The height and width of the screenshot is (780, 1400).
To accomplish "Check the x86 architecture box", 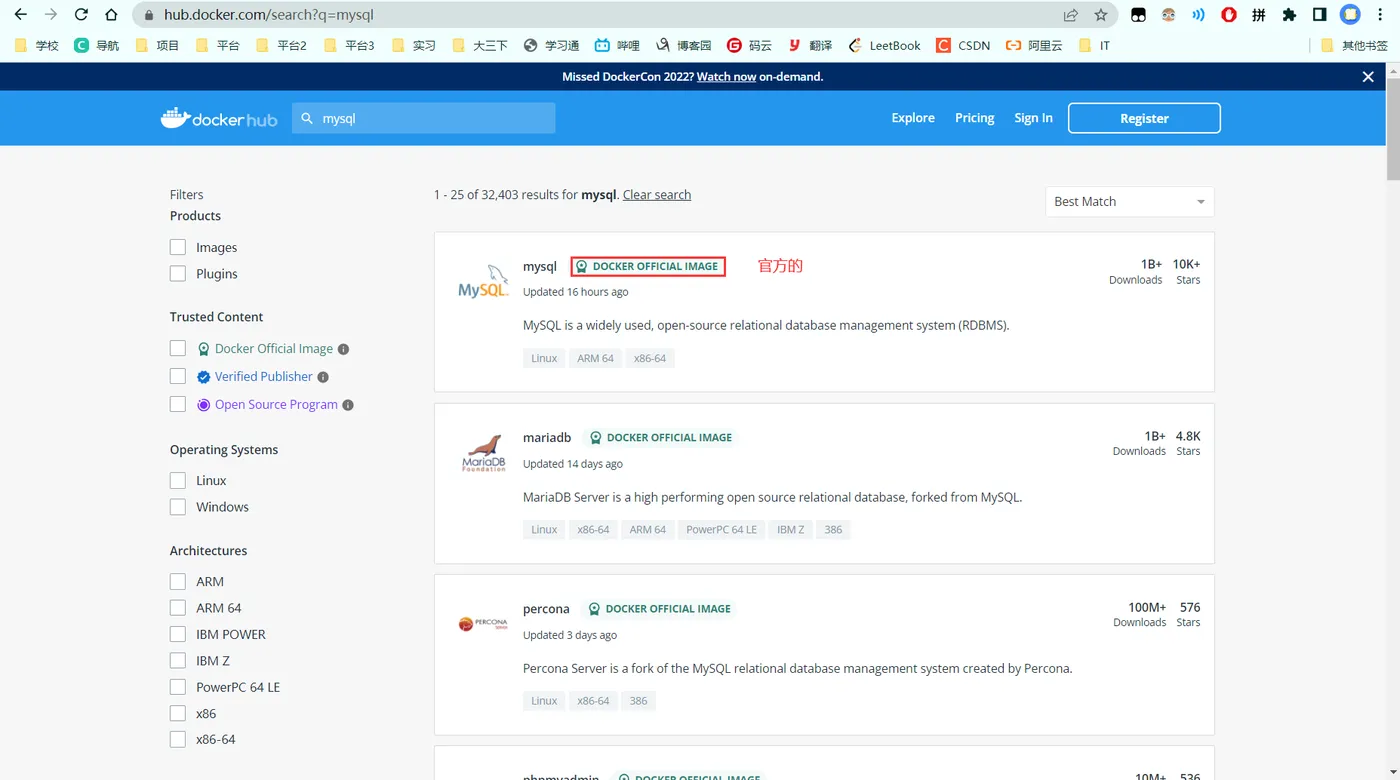I will pos(178,713).
